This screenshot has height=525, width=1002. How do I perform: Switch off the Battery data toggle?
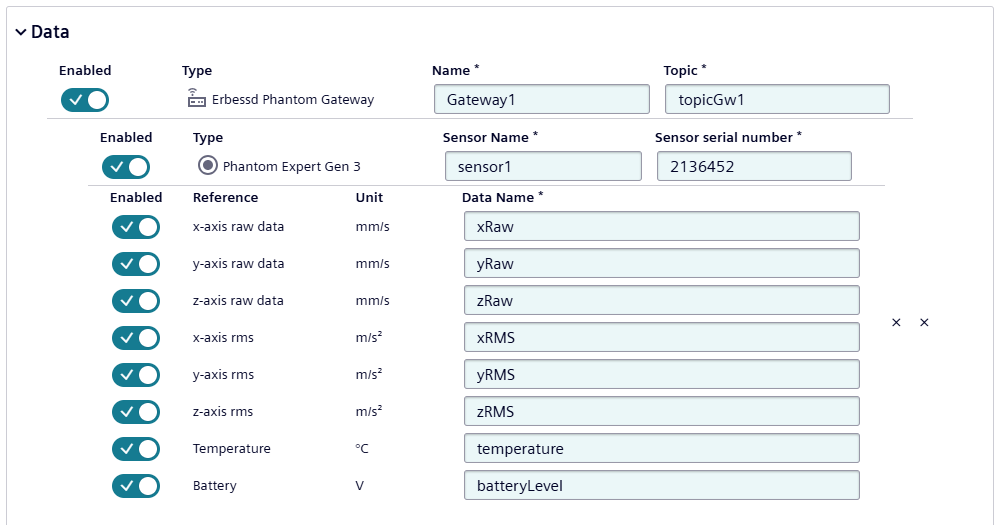point(136,486)
